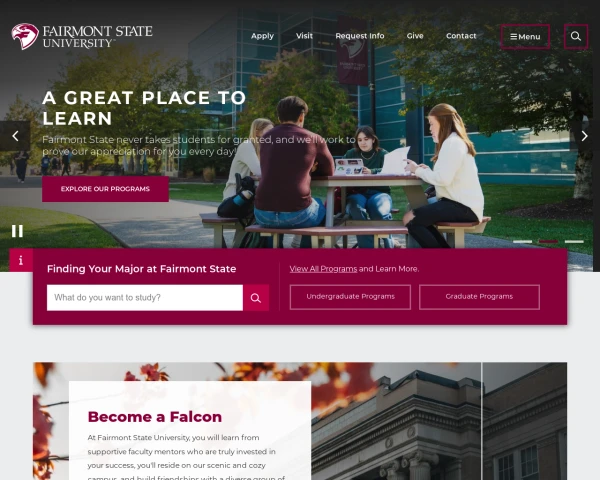Image resolution: width=600 pixels, height=480 pixels.
Task: Select the first slide indicator bar
Action: click(x=522, y=242)
